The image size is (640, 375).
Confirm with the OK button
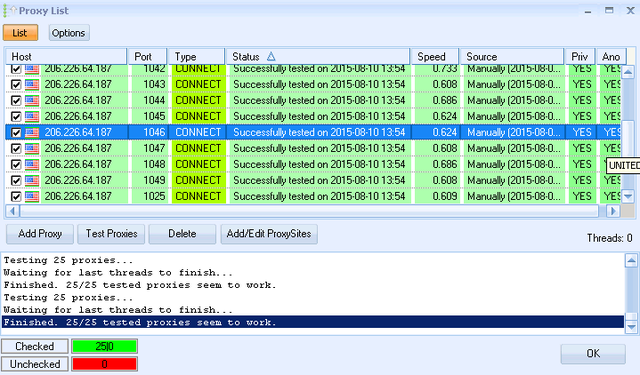click(x=593, y=353)
